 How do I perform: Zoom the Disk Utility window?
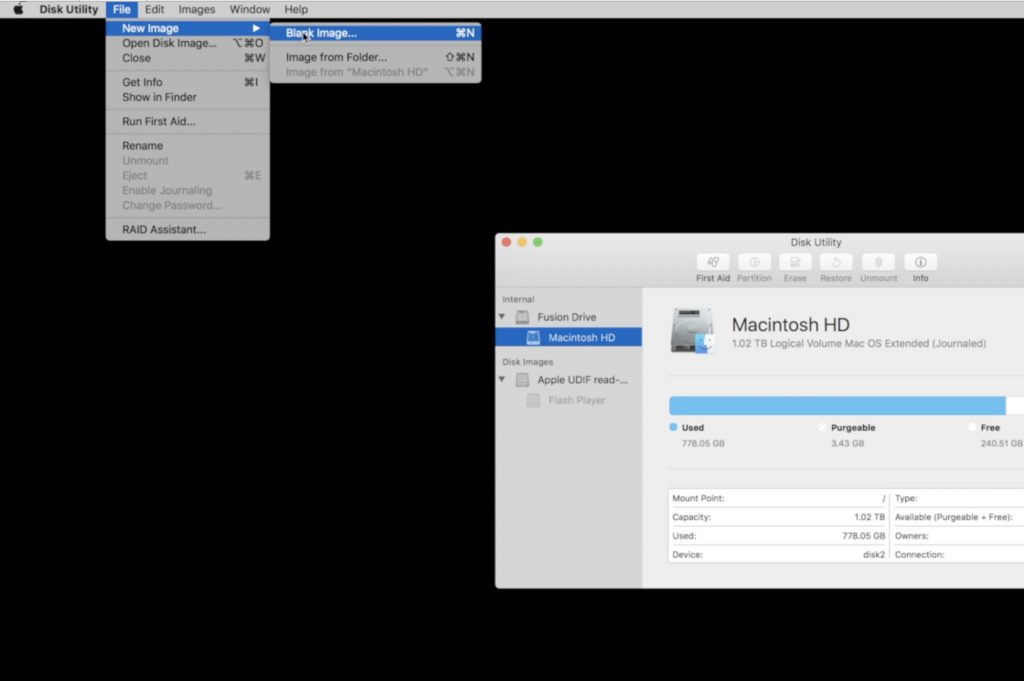tap(537, 242)
